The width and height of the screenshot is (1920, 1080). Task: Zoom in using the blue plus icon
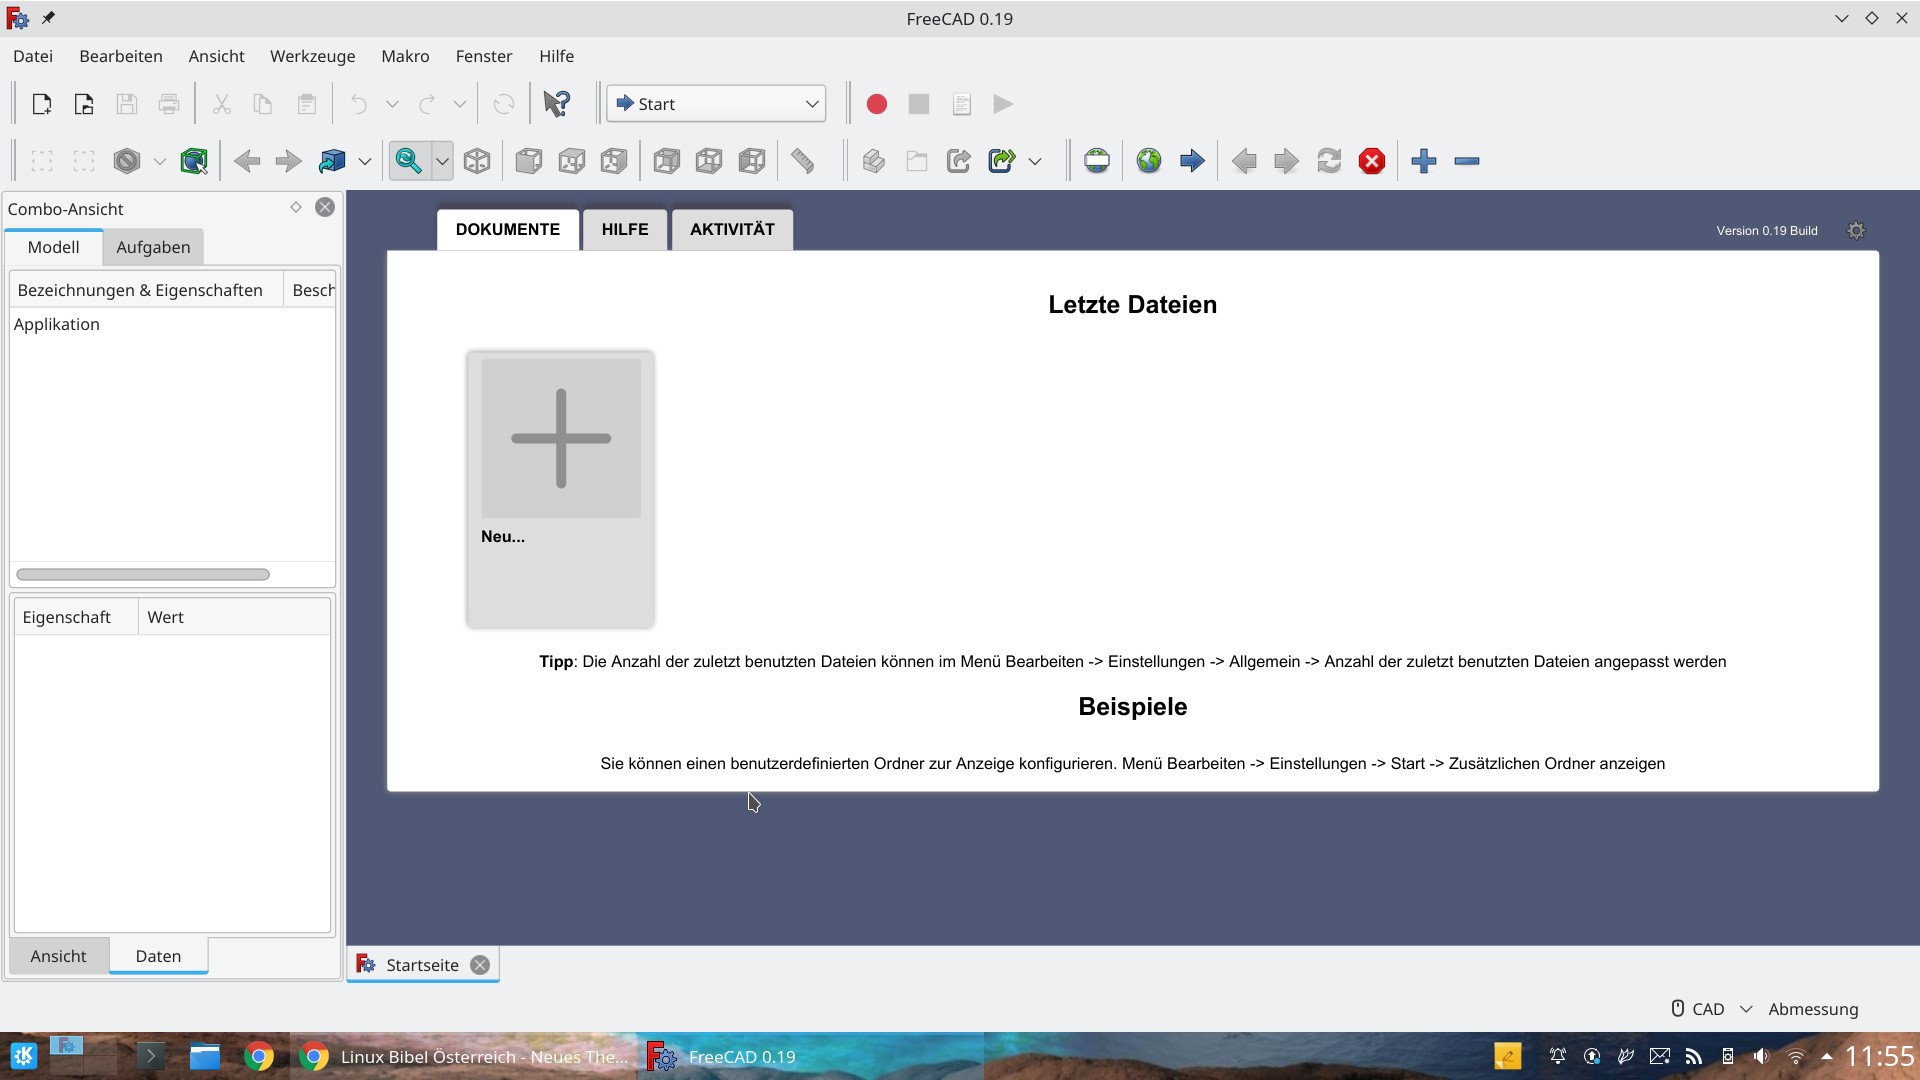[x=1423, y=160]
